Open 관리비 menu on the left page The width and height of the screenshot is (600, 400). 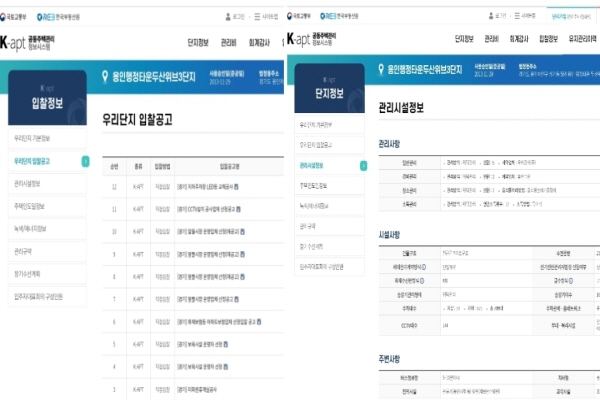(228, 42)
